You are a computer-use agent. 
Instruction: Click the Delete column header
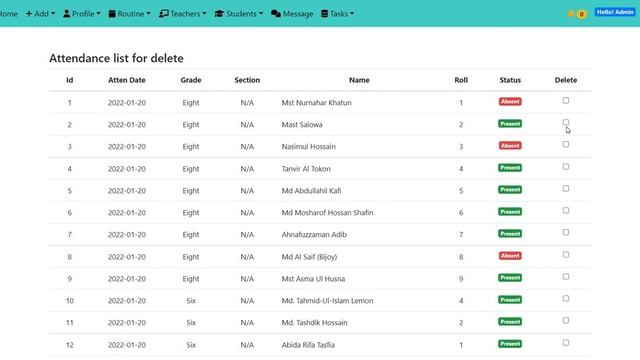pyautogui.click(x=566, y=80)
